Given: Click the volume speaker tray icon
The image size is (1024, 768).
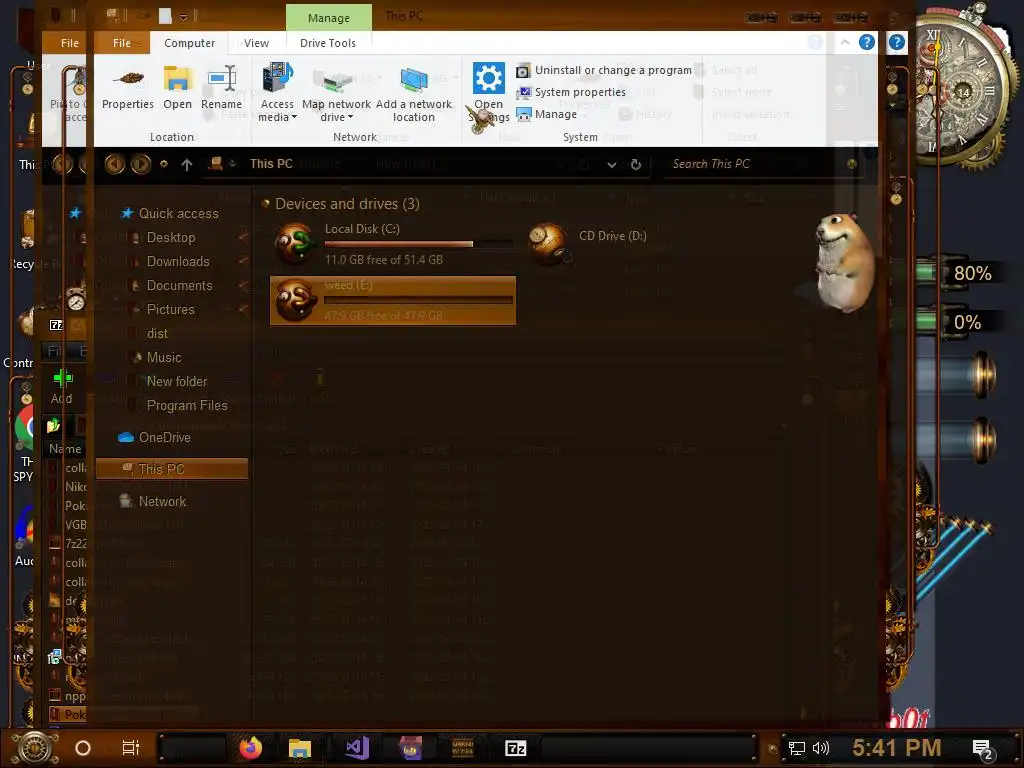Looking at the screenshot, I should (820, 748).
